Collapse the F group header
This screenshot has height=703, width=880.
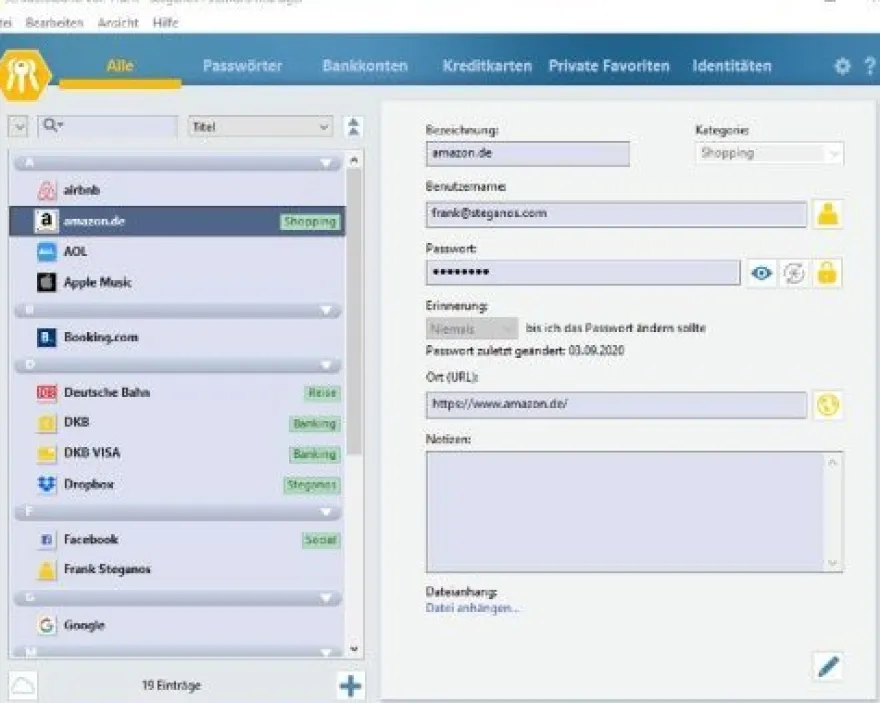(x=177, y=511)
